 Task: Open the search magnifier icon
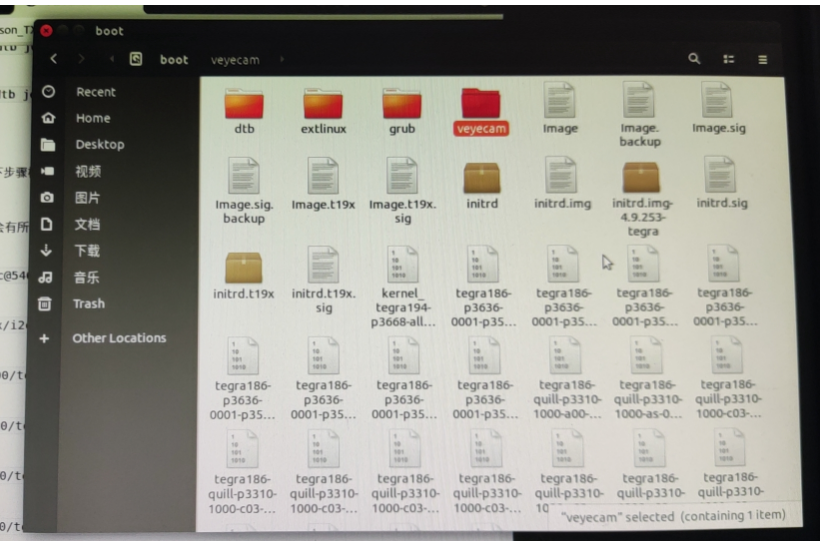[694, 59]
